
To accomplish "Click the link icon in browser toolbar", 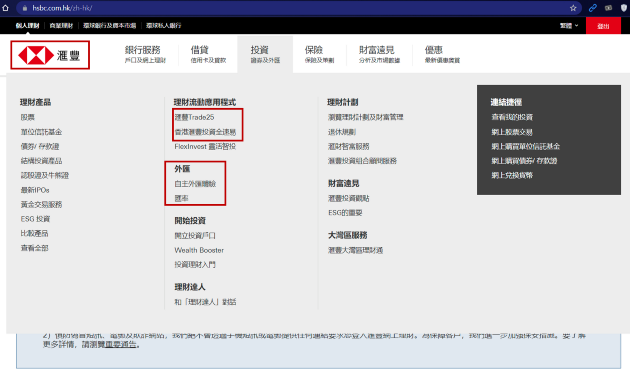I will click(593, 8).
